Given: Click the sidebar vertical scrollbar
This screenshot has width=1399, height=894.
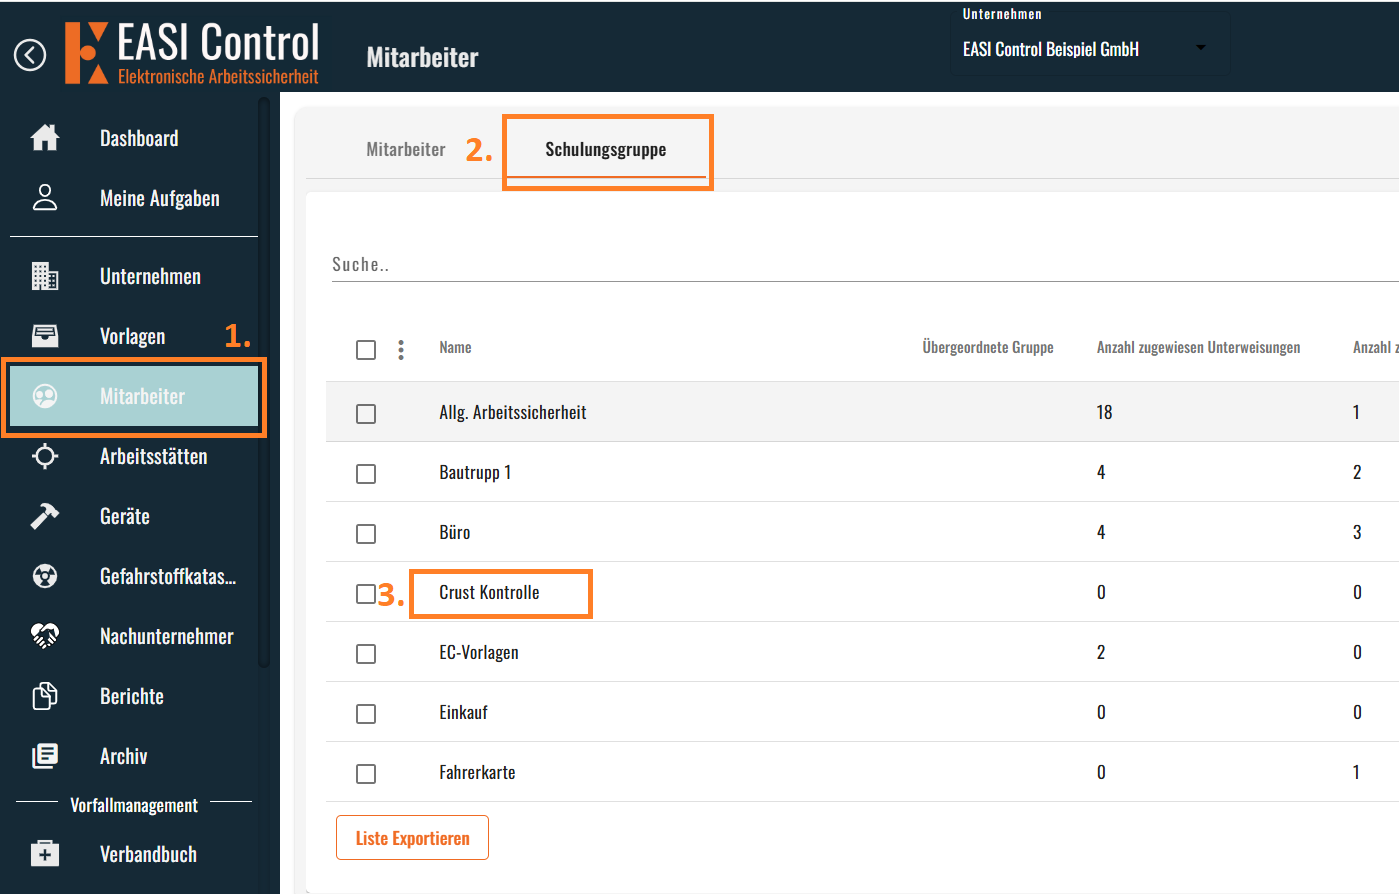Looking at the screenshot, I should pyautogui.click(x=264, y=380).
